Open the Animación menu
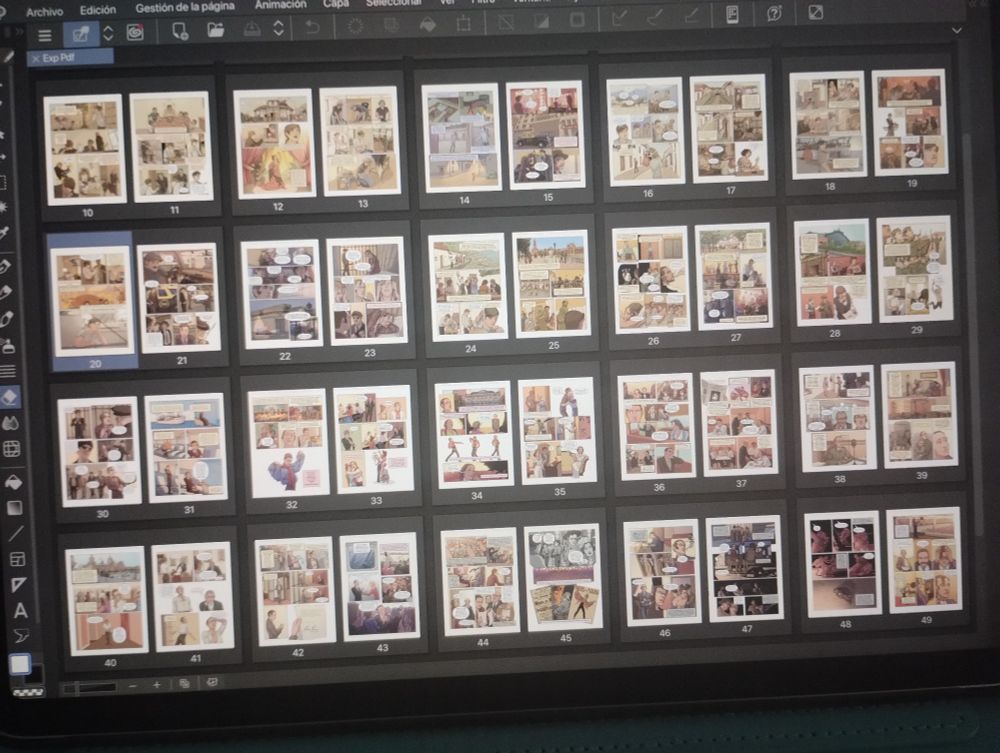 click(281, 4)
